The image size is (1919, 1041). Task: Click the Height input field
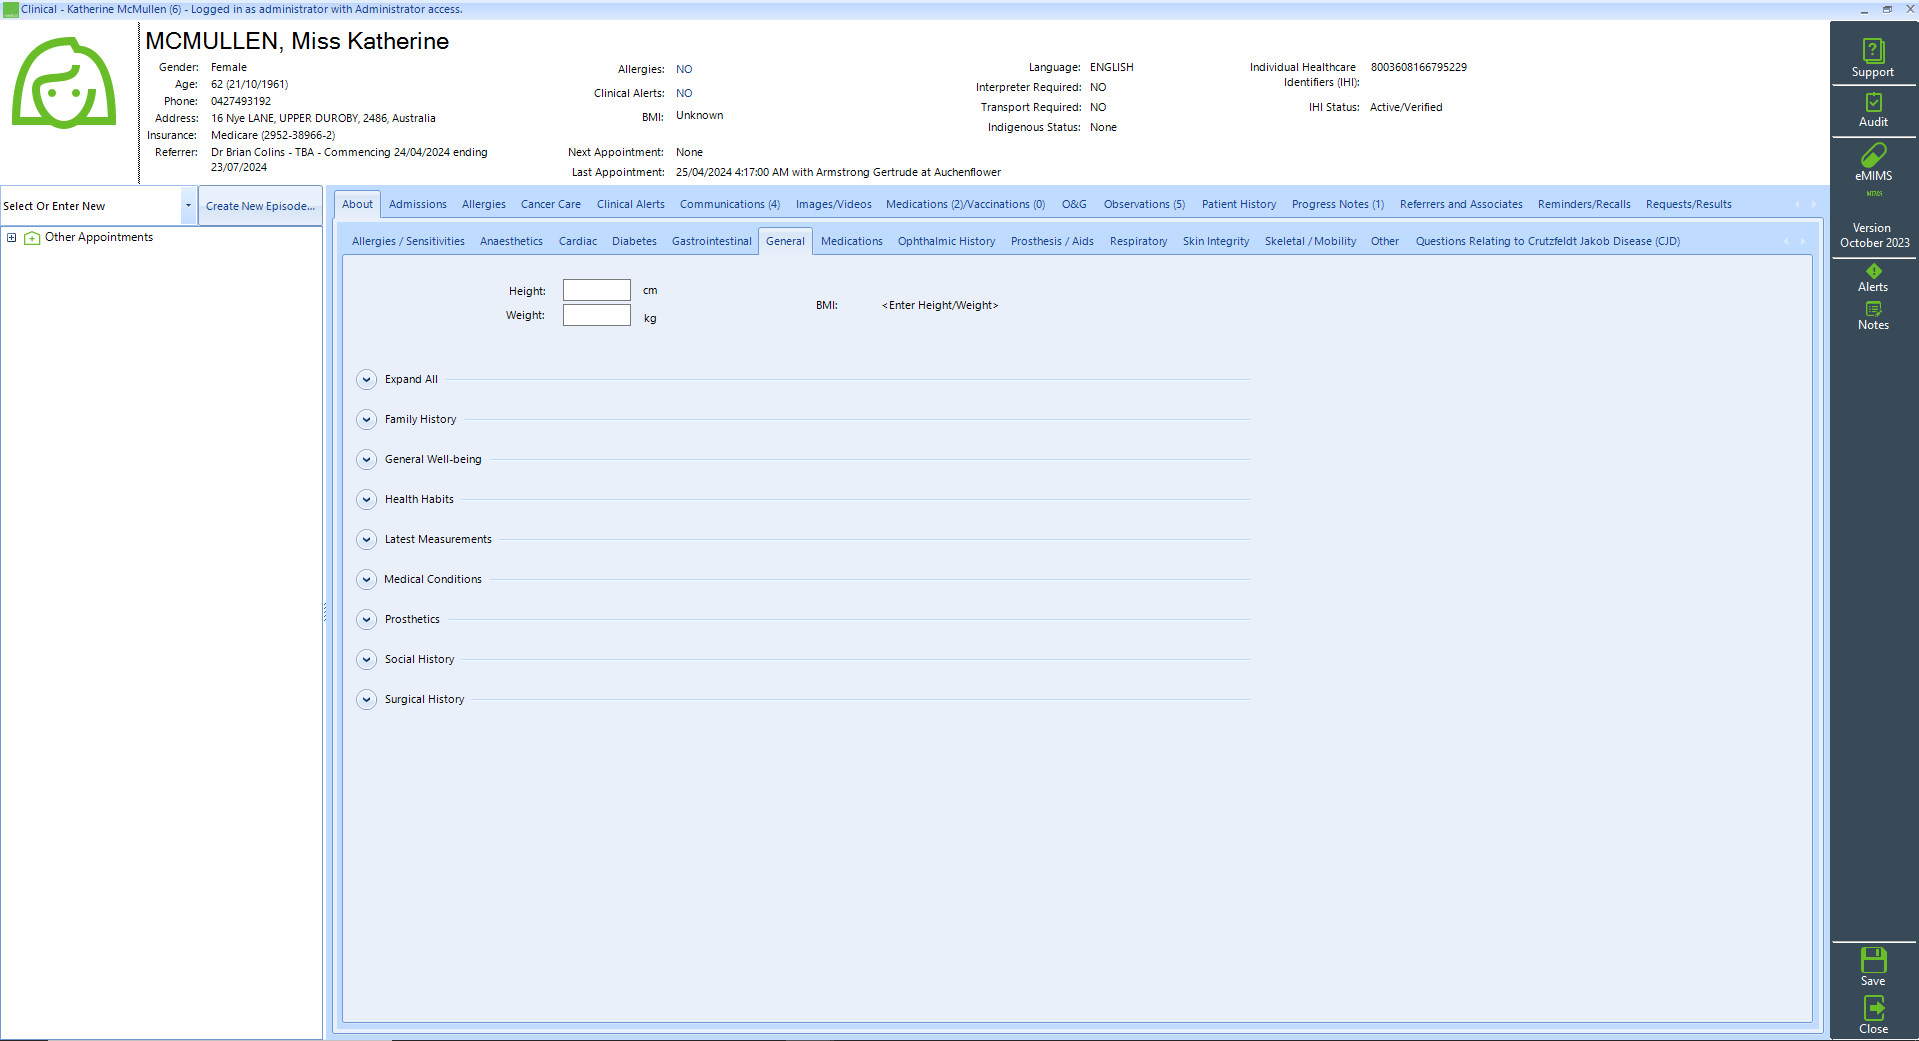(596, 290)
